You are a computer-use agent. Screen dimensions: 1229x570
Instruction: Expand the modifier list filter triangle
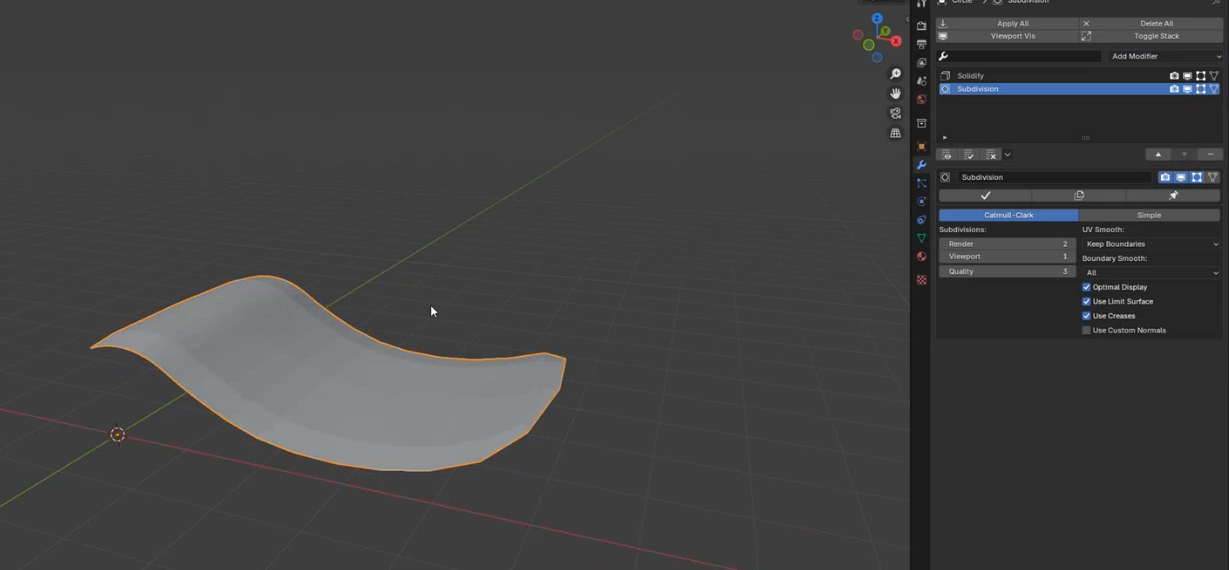[x=945, y=138]
